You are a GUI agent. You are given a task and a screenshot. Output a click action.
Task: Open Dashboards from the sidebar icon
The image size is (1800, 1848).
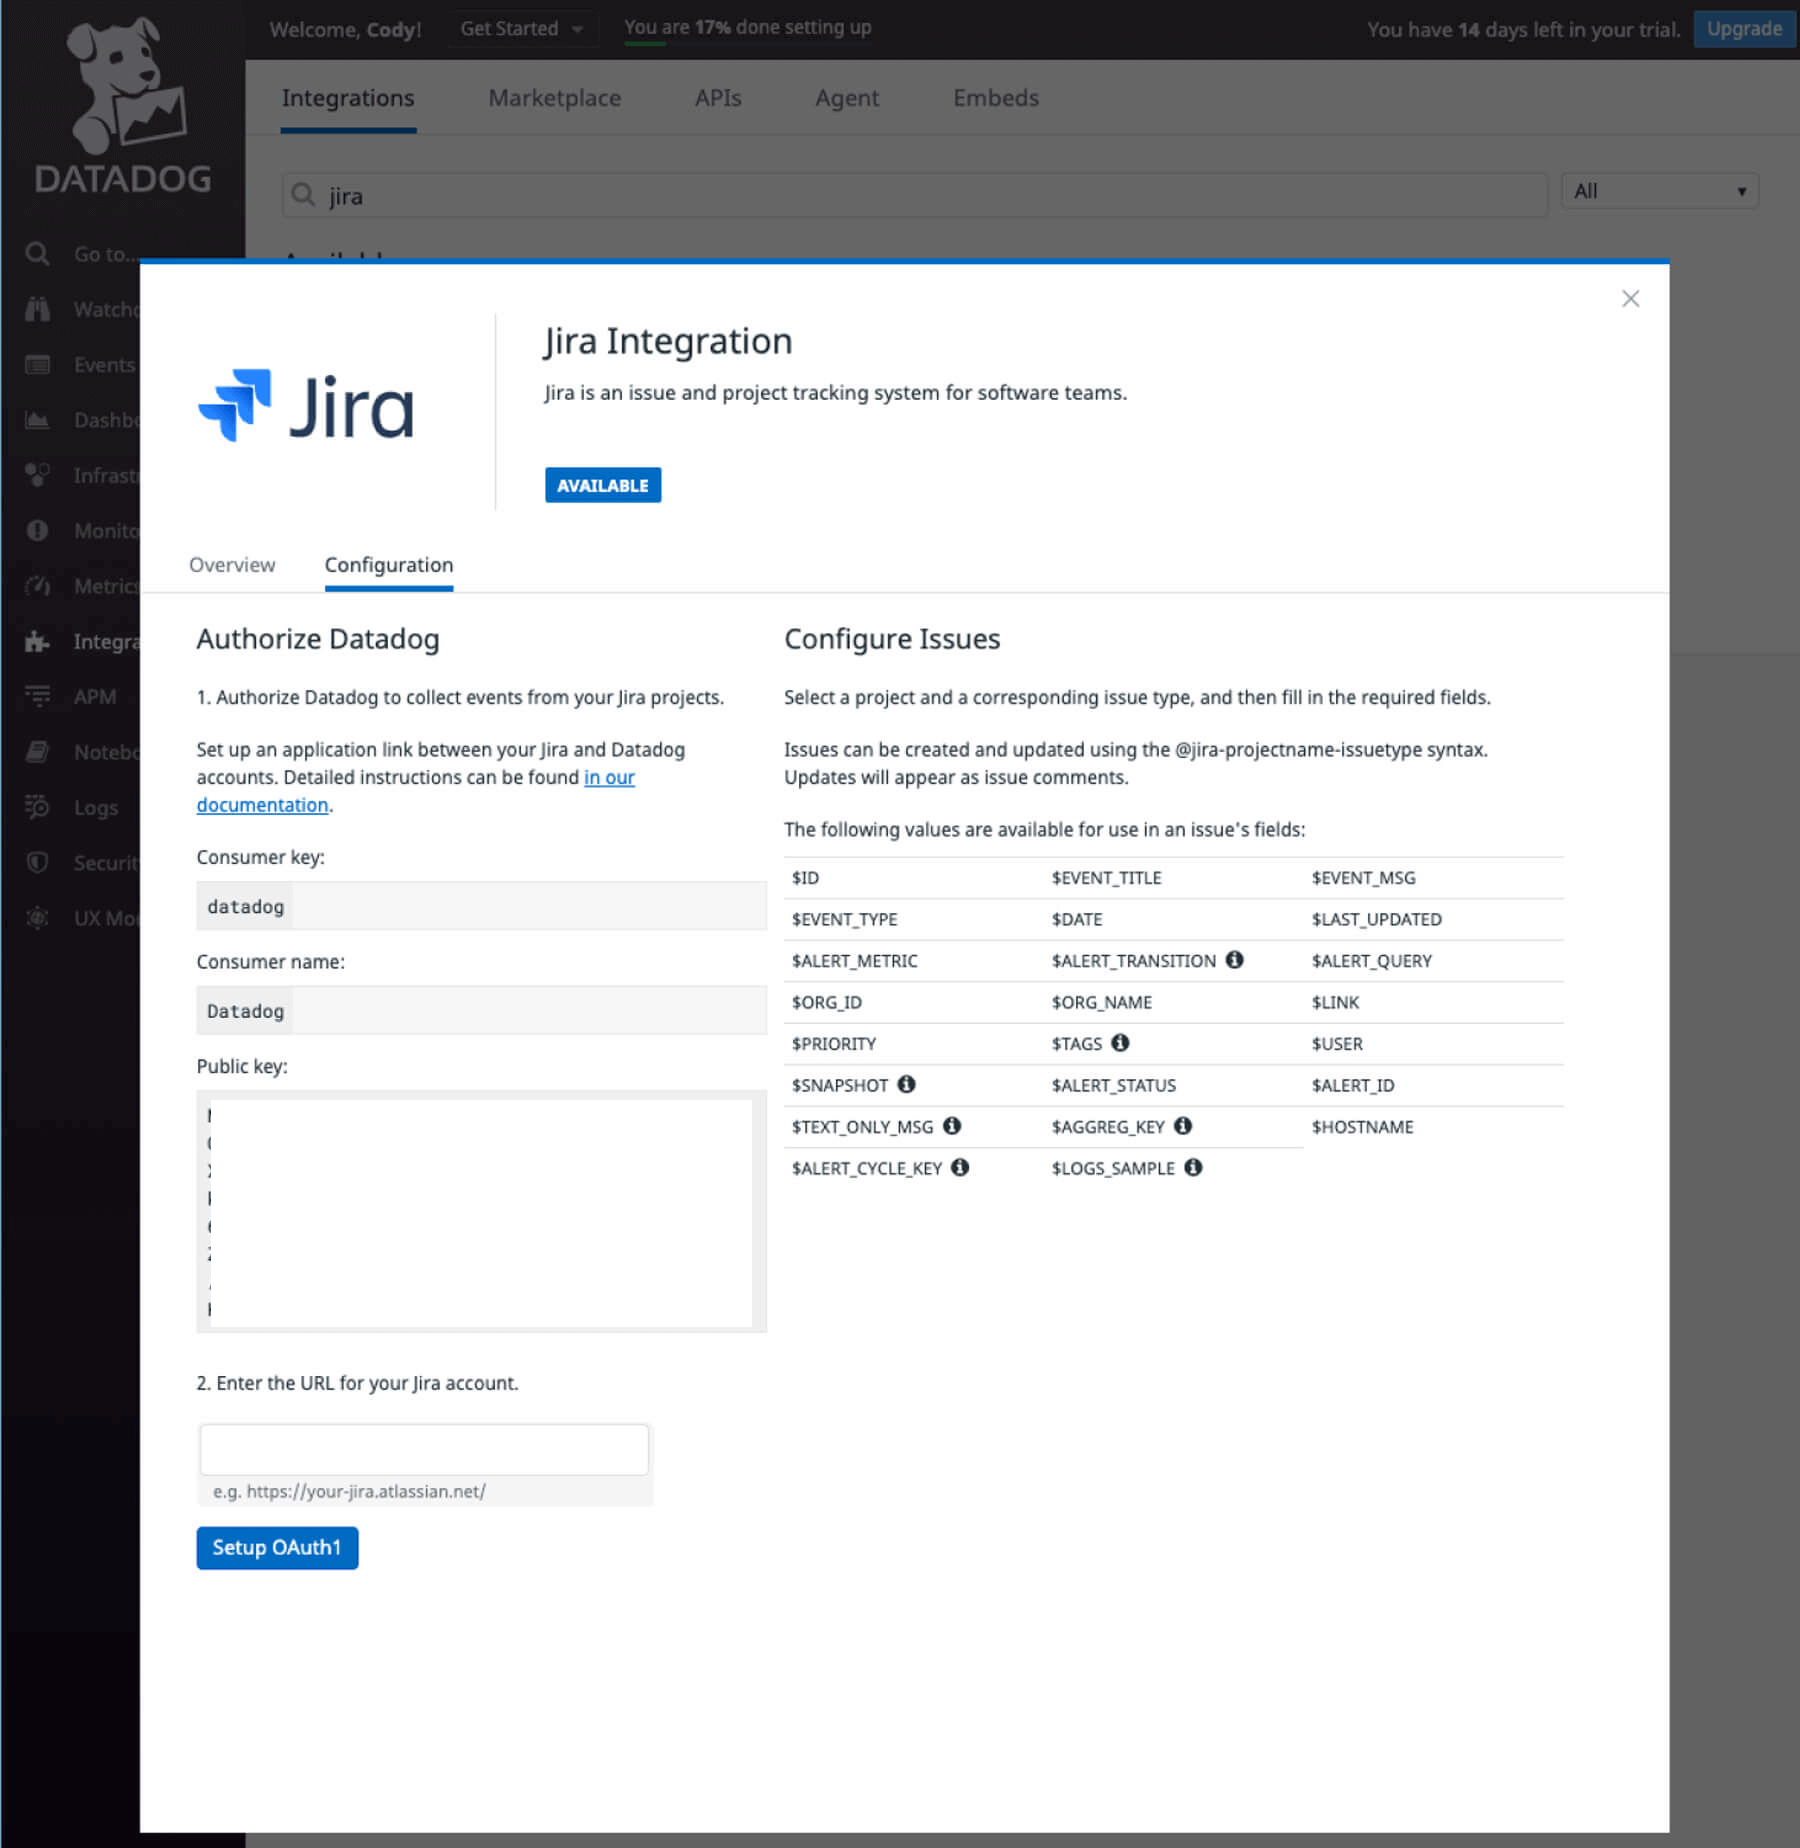click(38, 420)
